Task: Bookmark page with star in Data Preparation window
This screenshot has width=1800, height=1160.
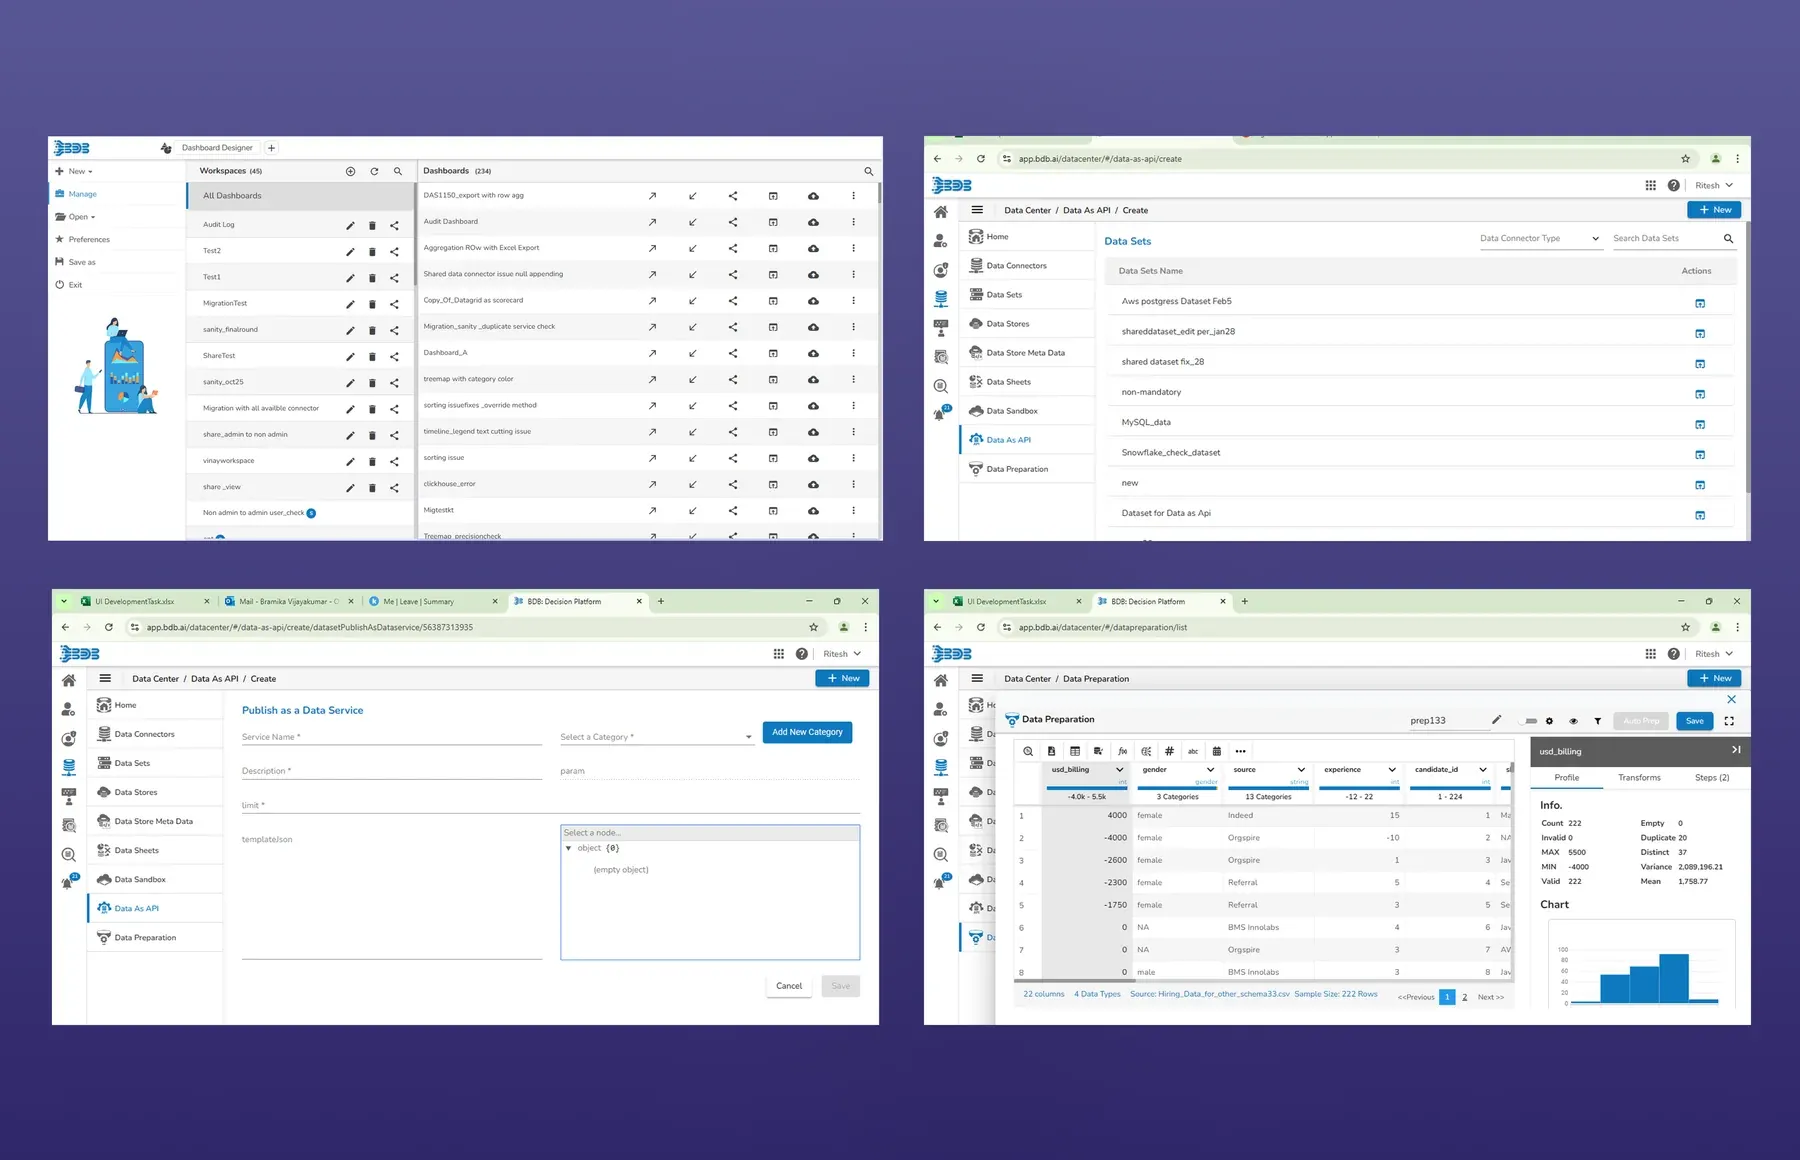Action: tap(1686, 628)
